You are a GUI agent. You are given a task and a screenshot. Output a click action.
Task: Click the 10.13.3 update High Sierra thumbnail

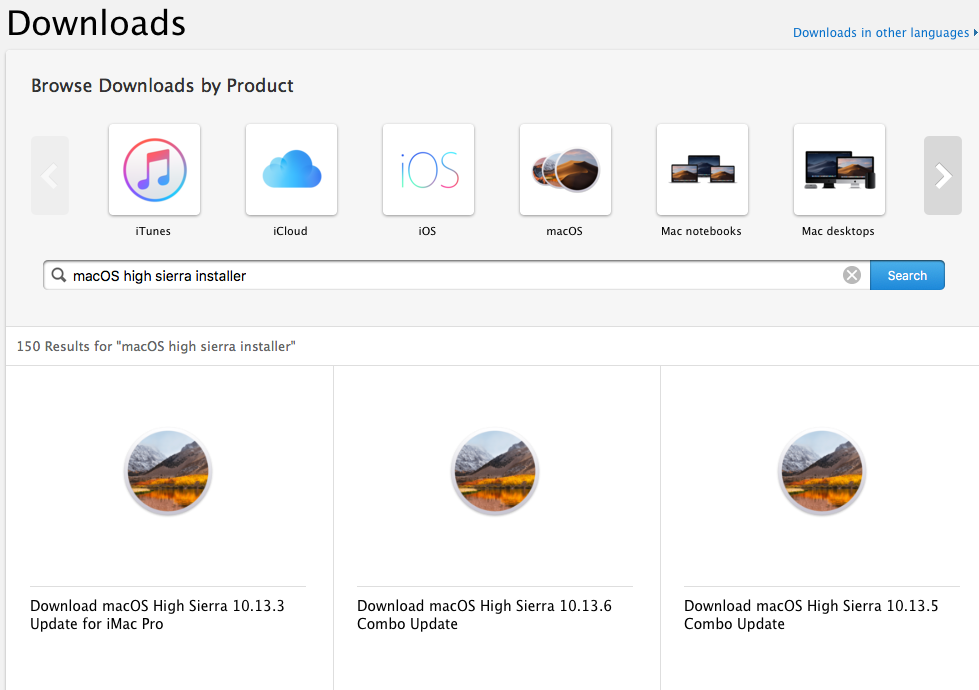(168, 472)
